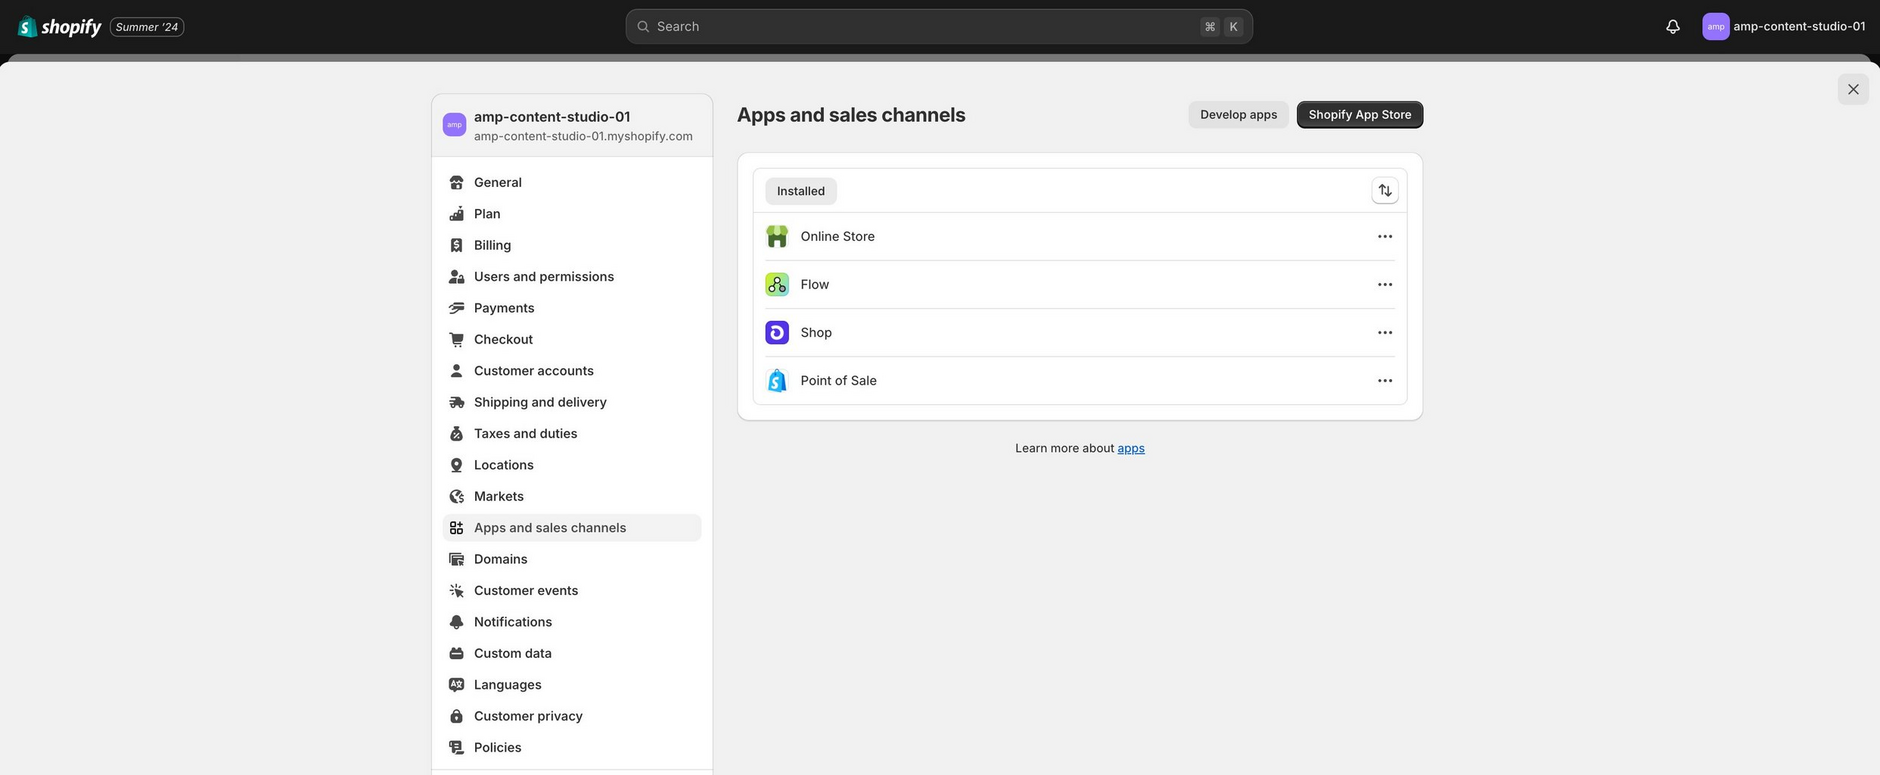This screenshot has width=1880, height=775.
Task: Click the Languages icon in sidebar
Action: (x=456, y=685)
